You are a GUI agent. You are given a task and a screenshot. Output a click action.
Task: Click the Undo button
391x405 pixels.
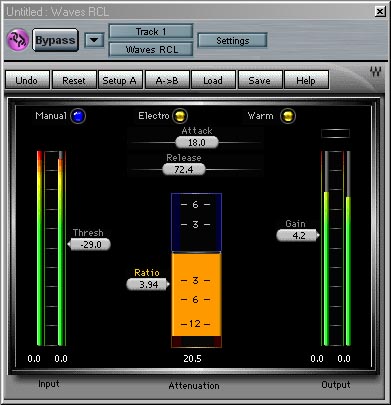27,80
